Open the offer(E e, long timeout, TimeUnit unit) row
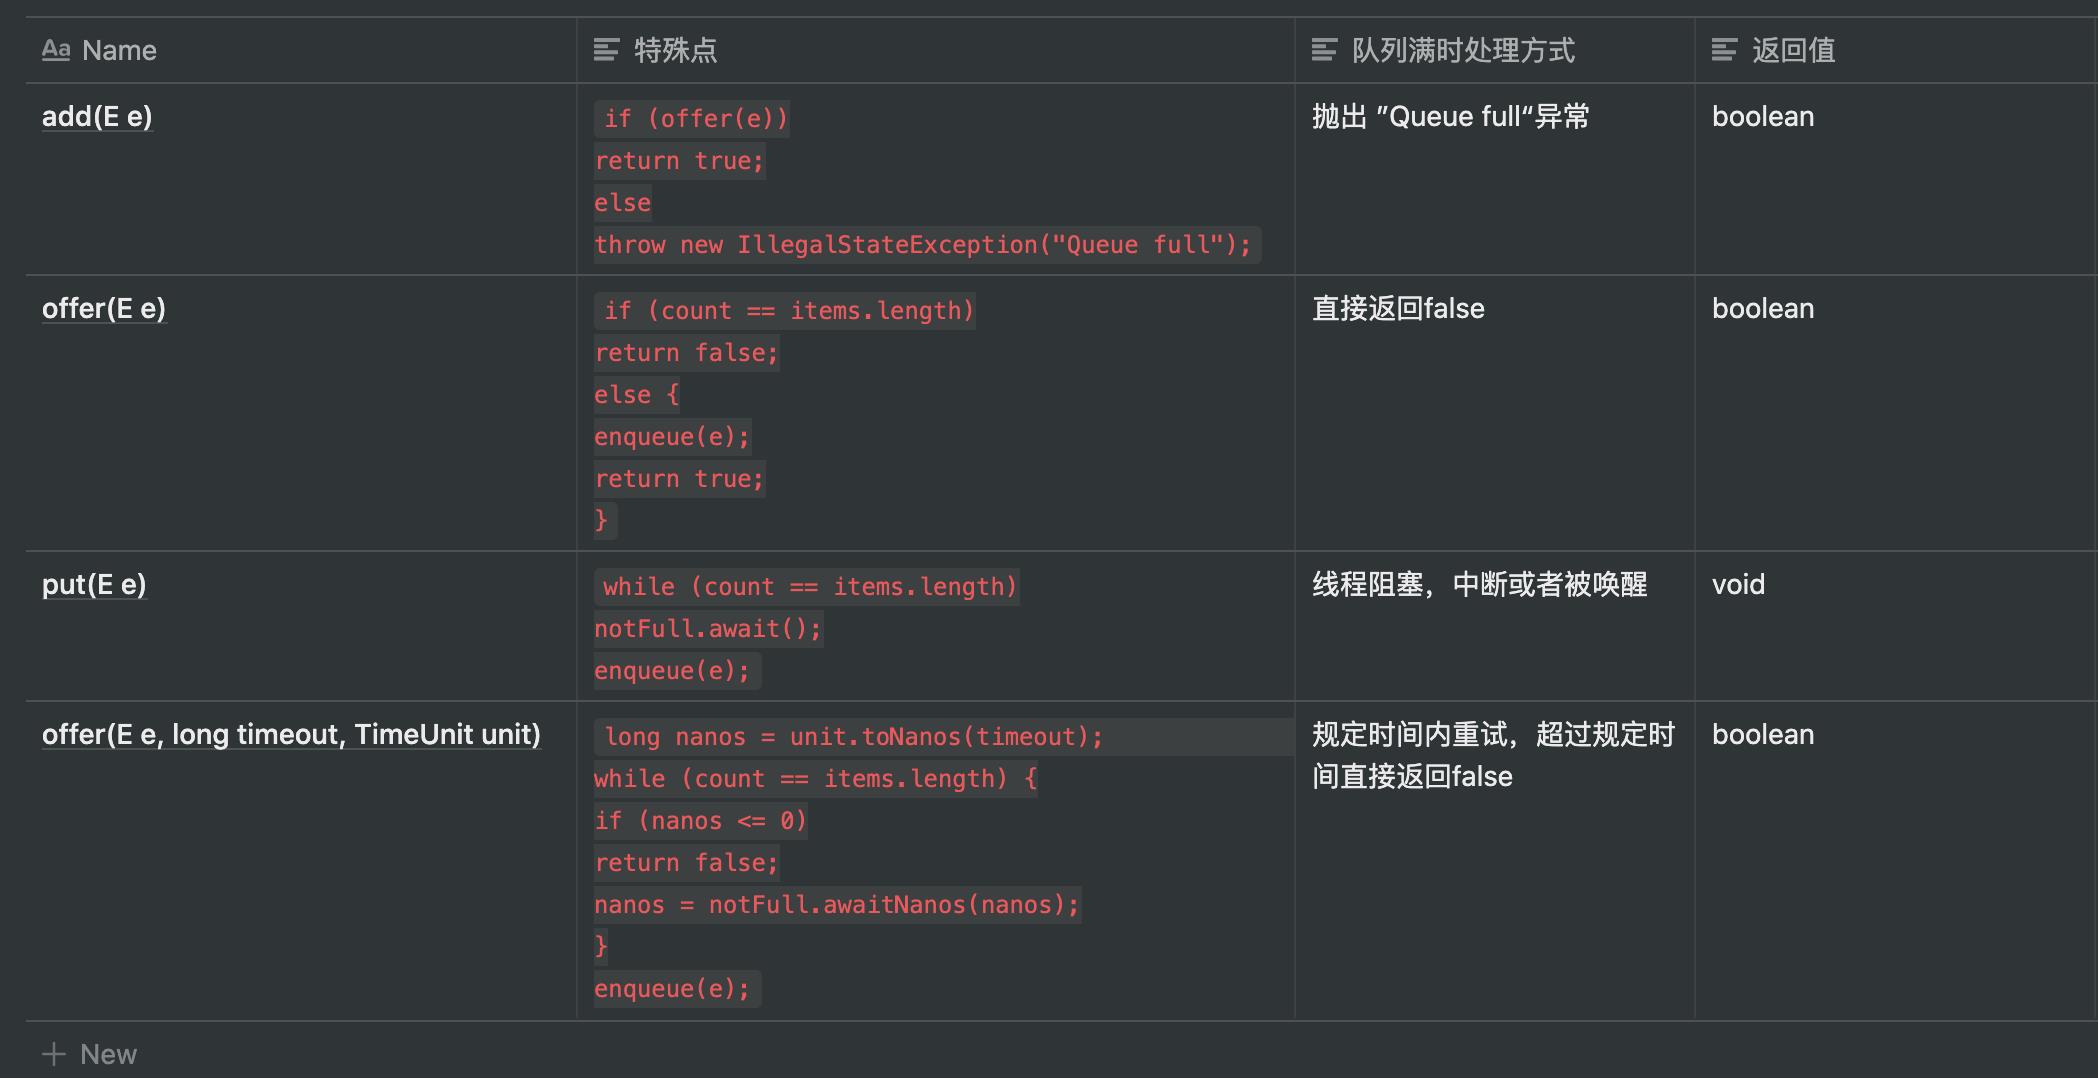Viewport: 2098px width, 1078px height. 291,735
